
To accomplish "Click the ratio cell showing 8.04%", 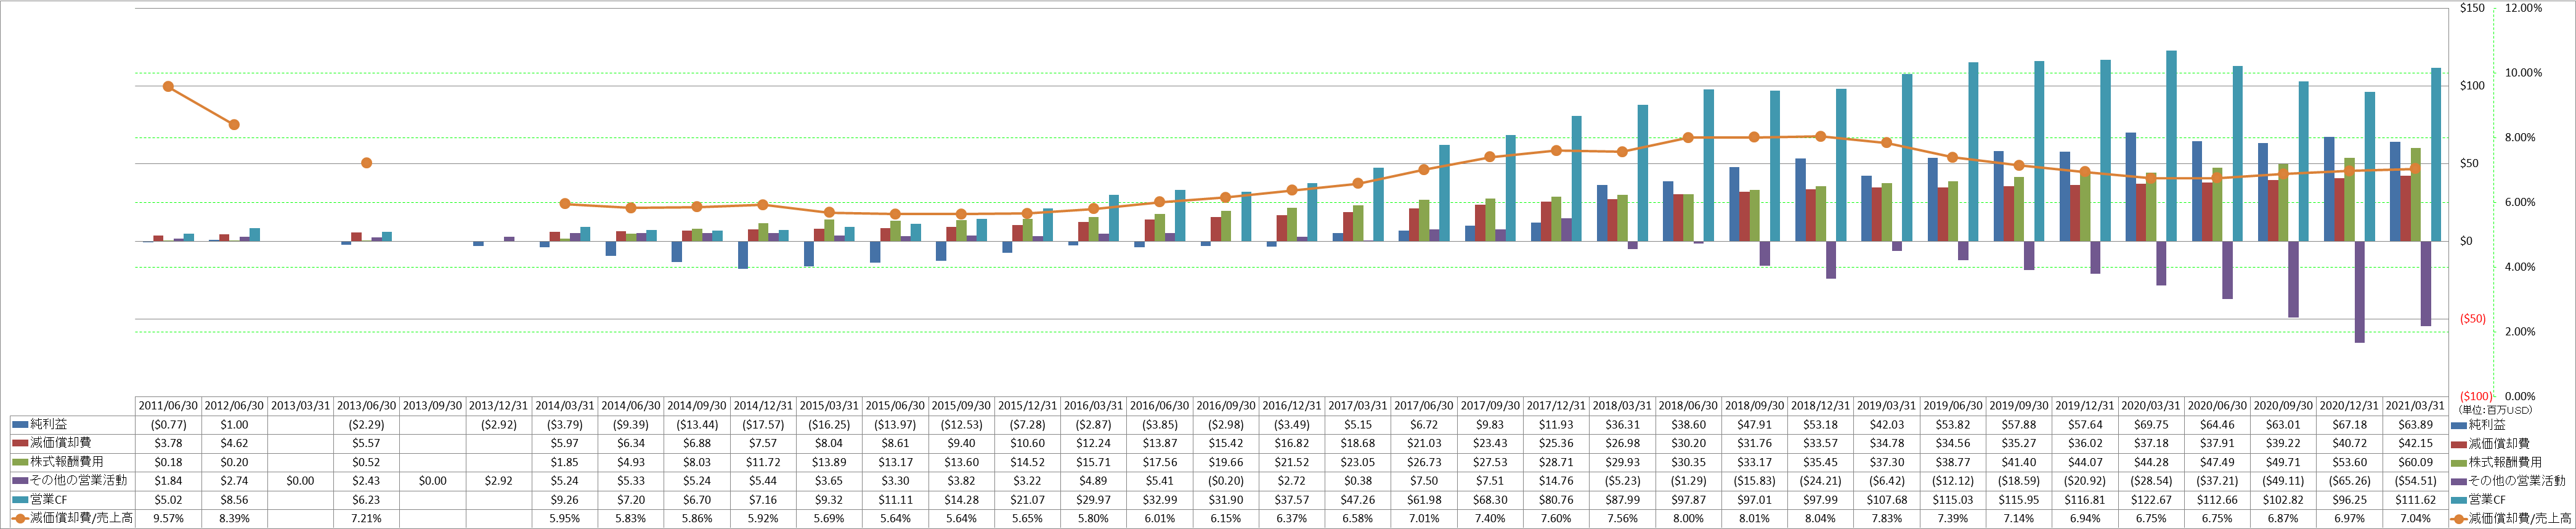I will 1820,518.
